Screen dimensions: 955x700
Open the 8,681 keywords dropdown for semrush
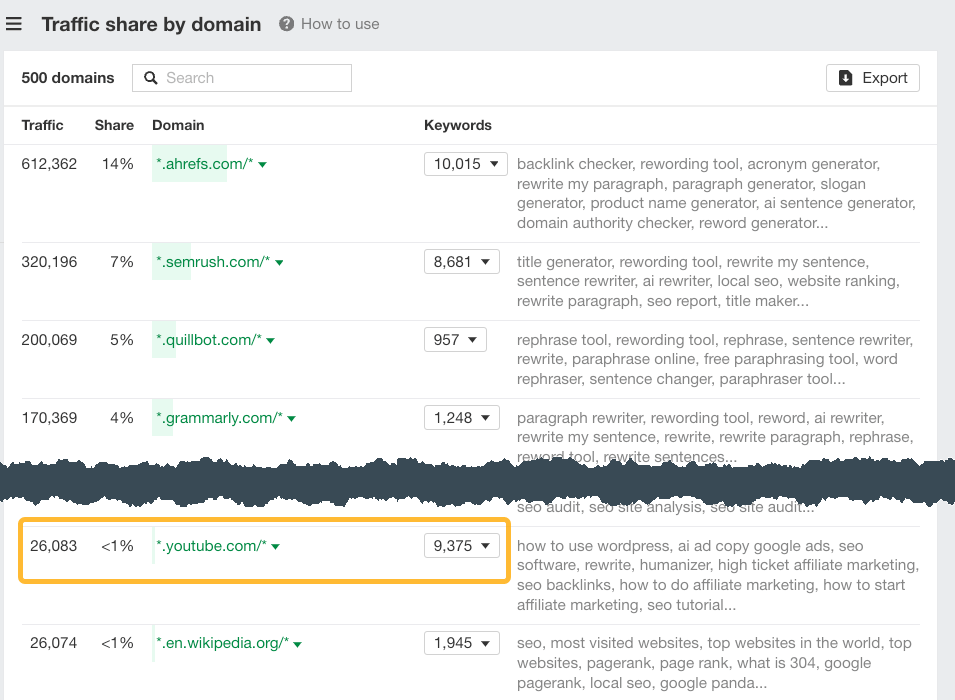[461, 261]
